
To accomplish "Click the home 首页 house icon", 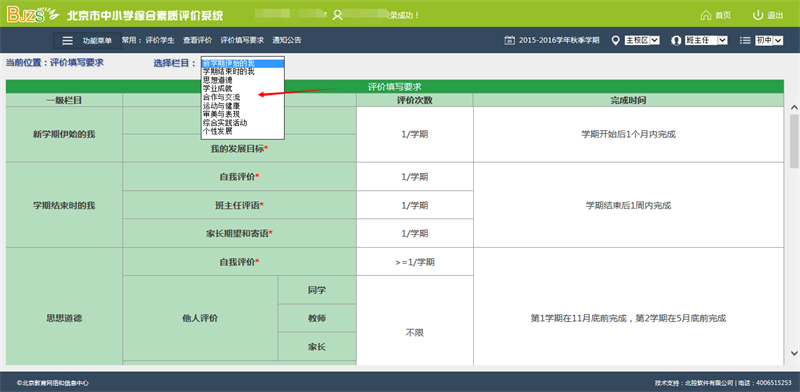I will pos(706,15).
